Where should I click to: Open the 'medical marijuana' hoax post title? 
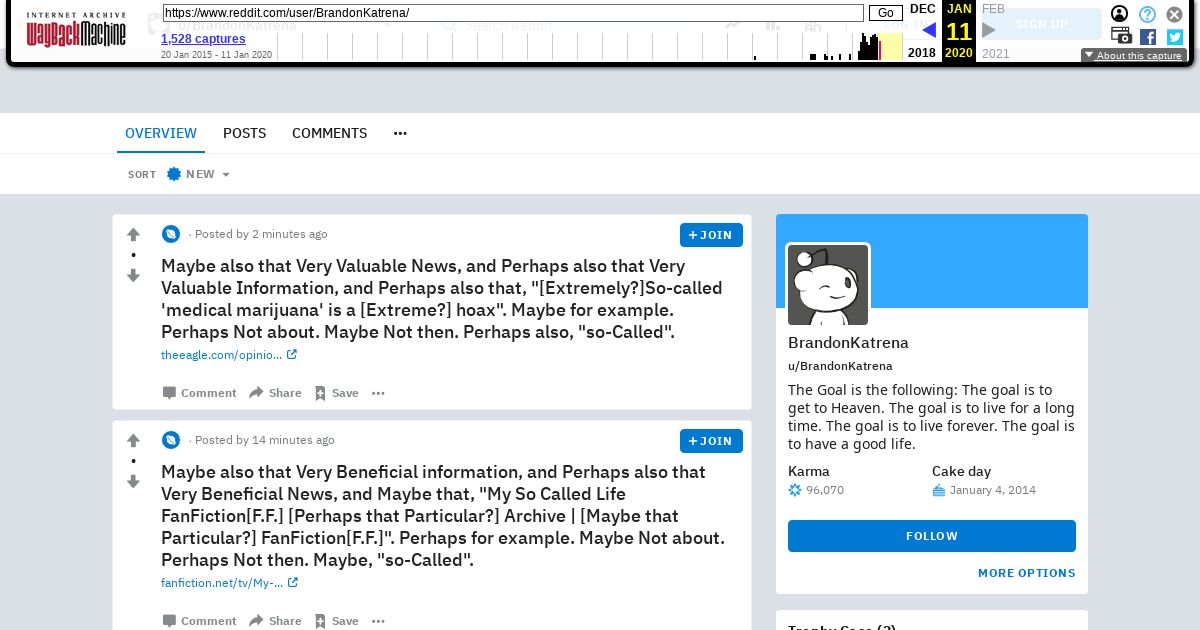coord(441,299)
